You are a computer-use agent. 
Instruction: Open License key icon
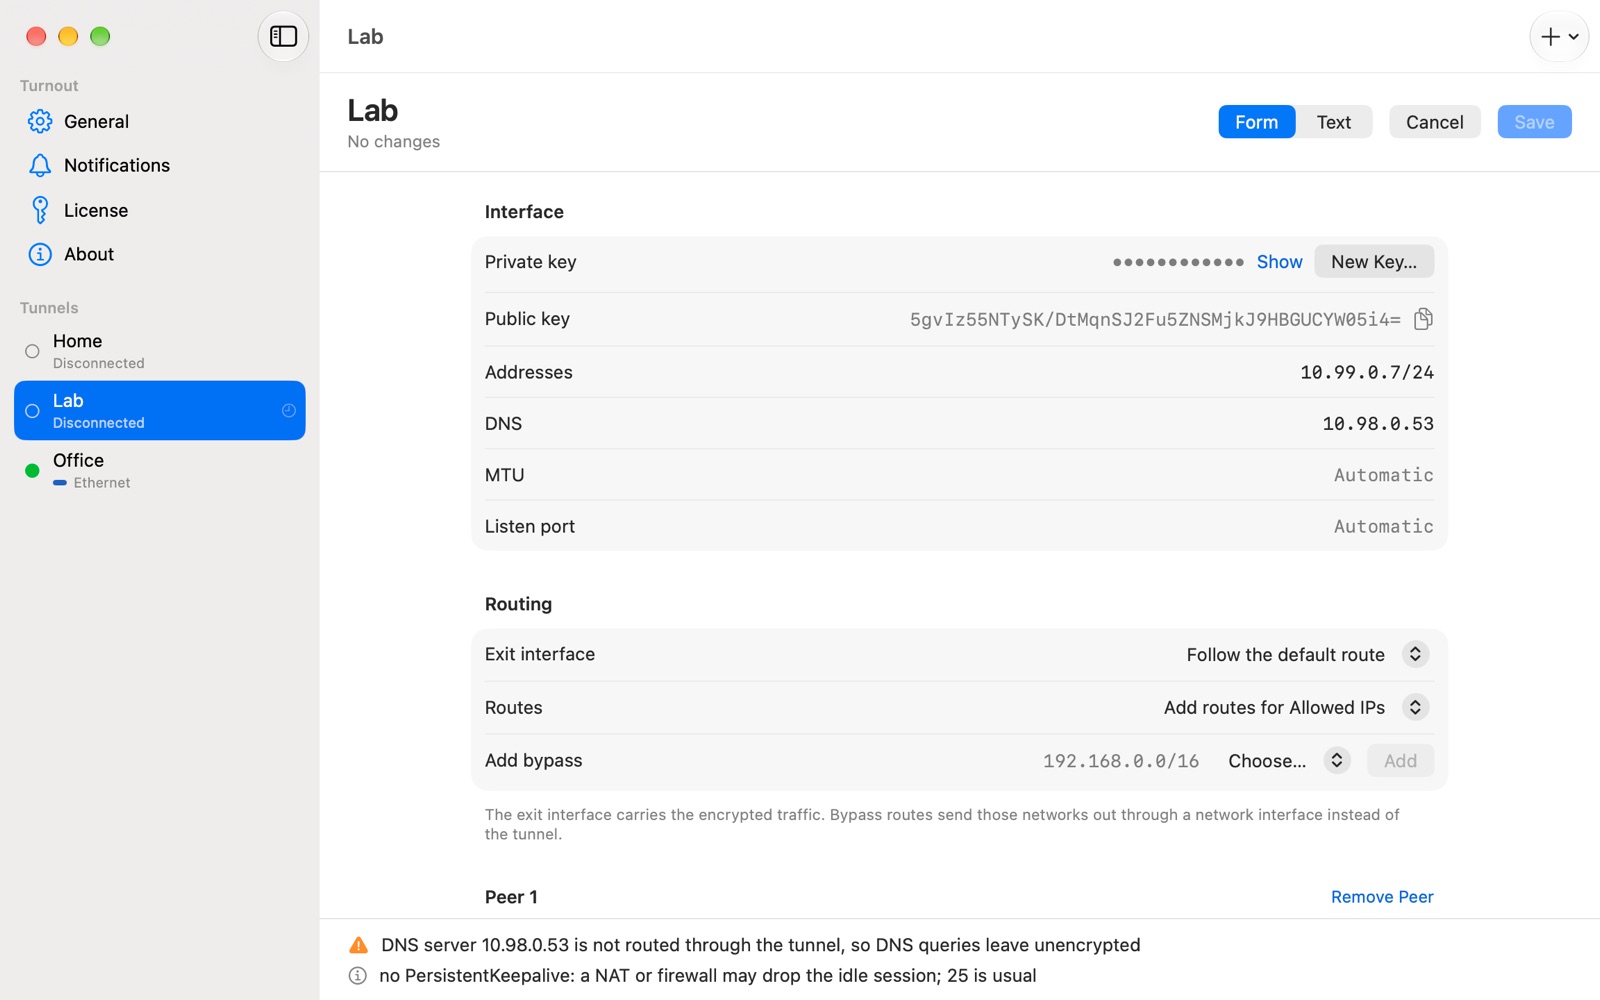click(40, 210)
